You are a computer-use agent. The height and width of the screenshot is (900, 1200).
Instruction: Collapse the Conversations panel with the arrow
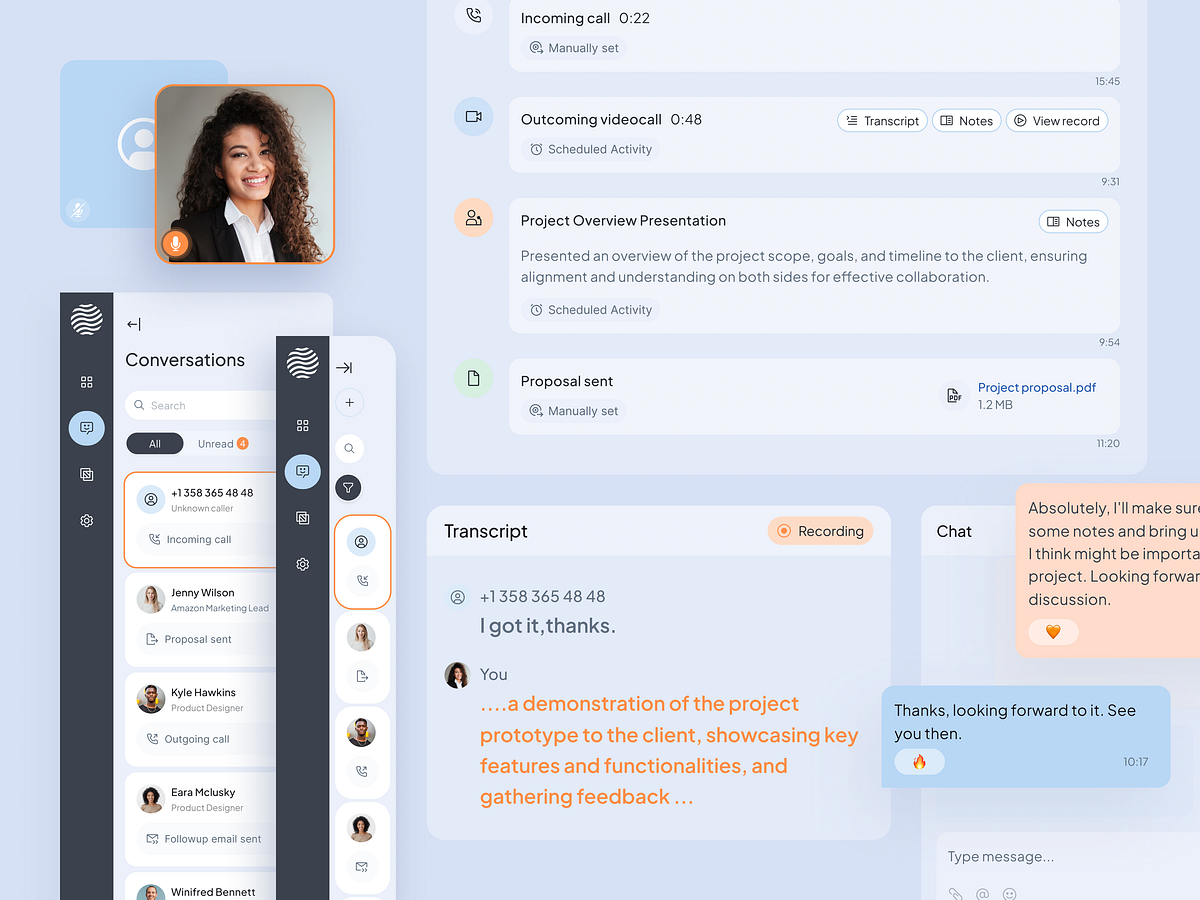pyautogui.click(x=133, y=324)
